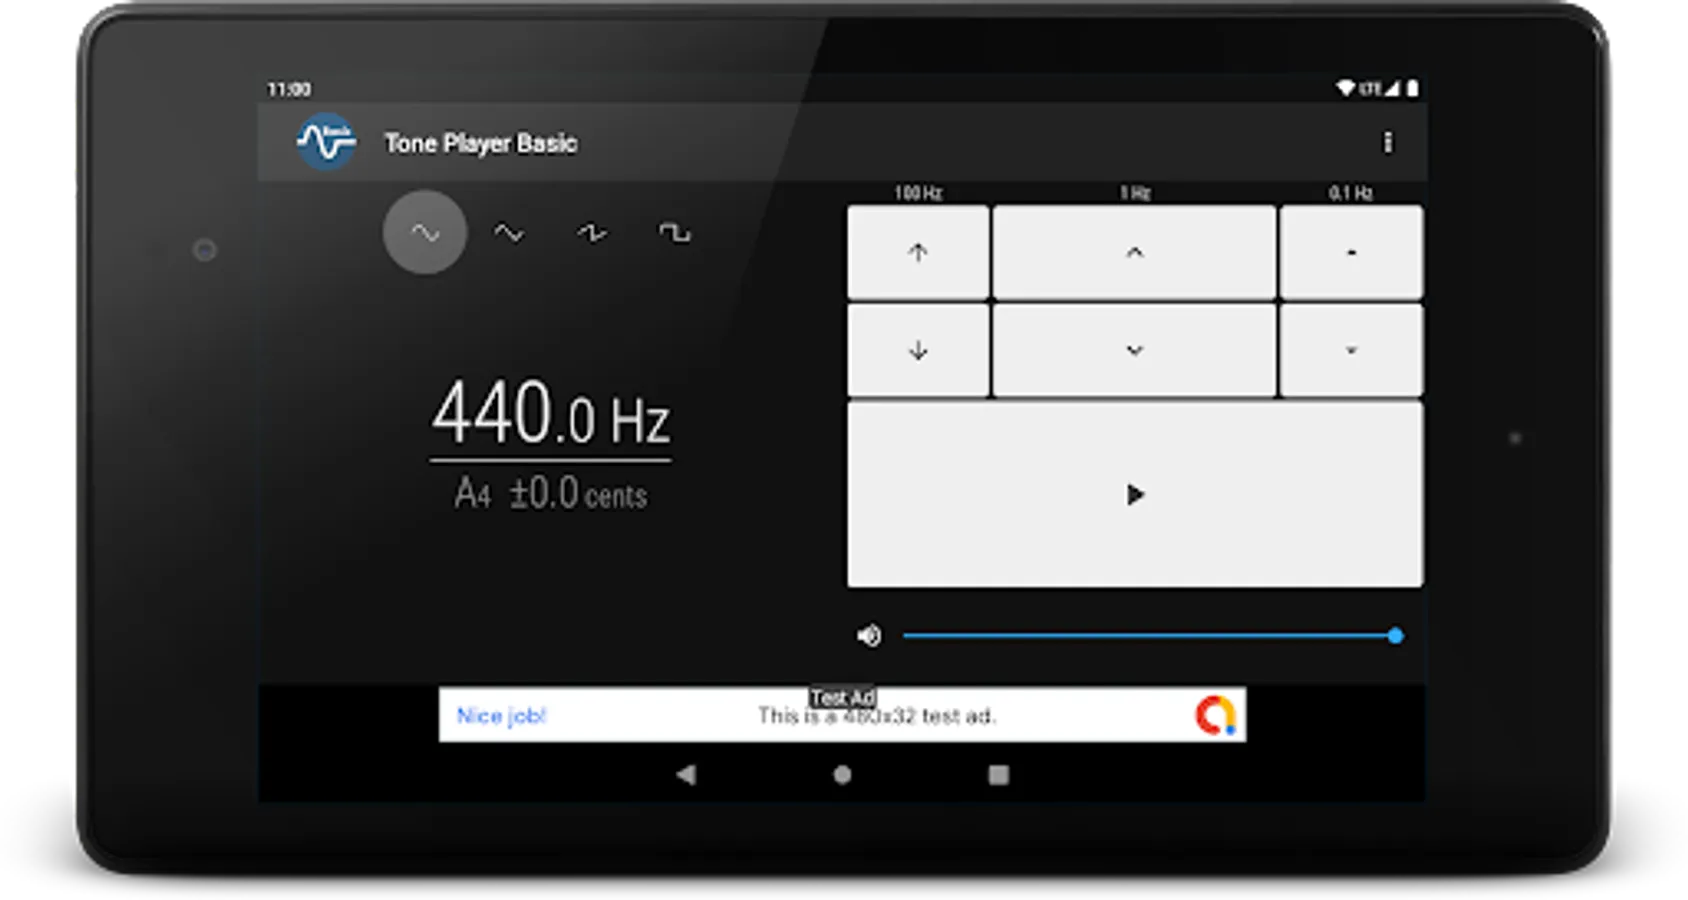Decrease frequency by 100 Hz
Screen dimensions: 1688x900
(918, 351)
